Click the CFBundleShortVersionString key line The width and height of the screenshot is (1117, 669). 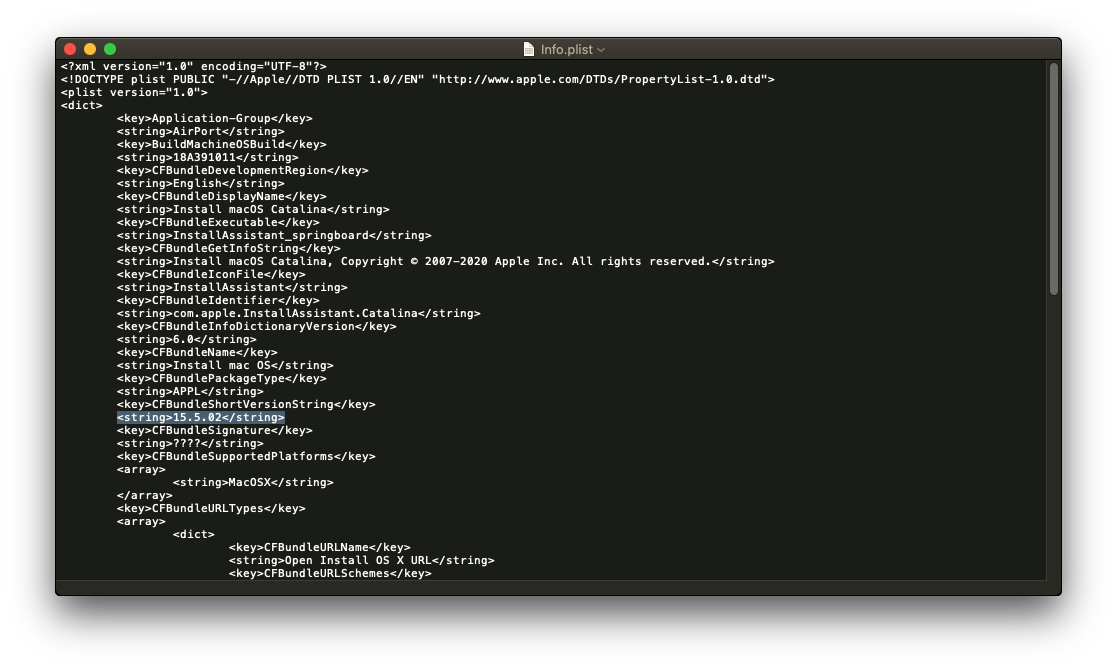click(x=246, y=405)
